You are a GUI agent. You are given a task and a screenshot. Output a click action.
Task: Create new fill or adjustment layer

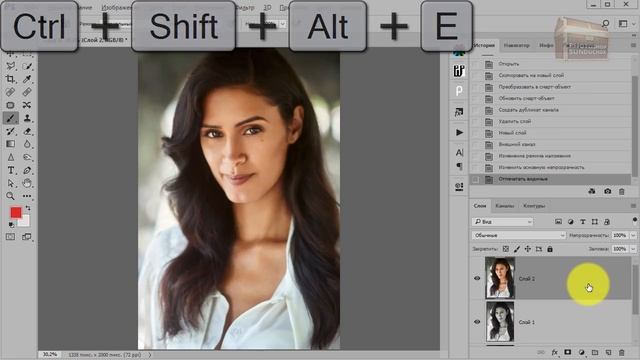(x=582, y=352)
